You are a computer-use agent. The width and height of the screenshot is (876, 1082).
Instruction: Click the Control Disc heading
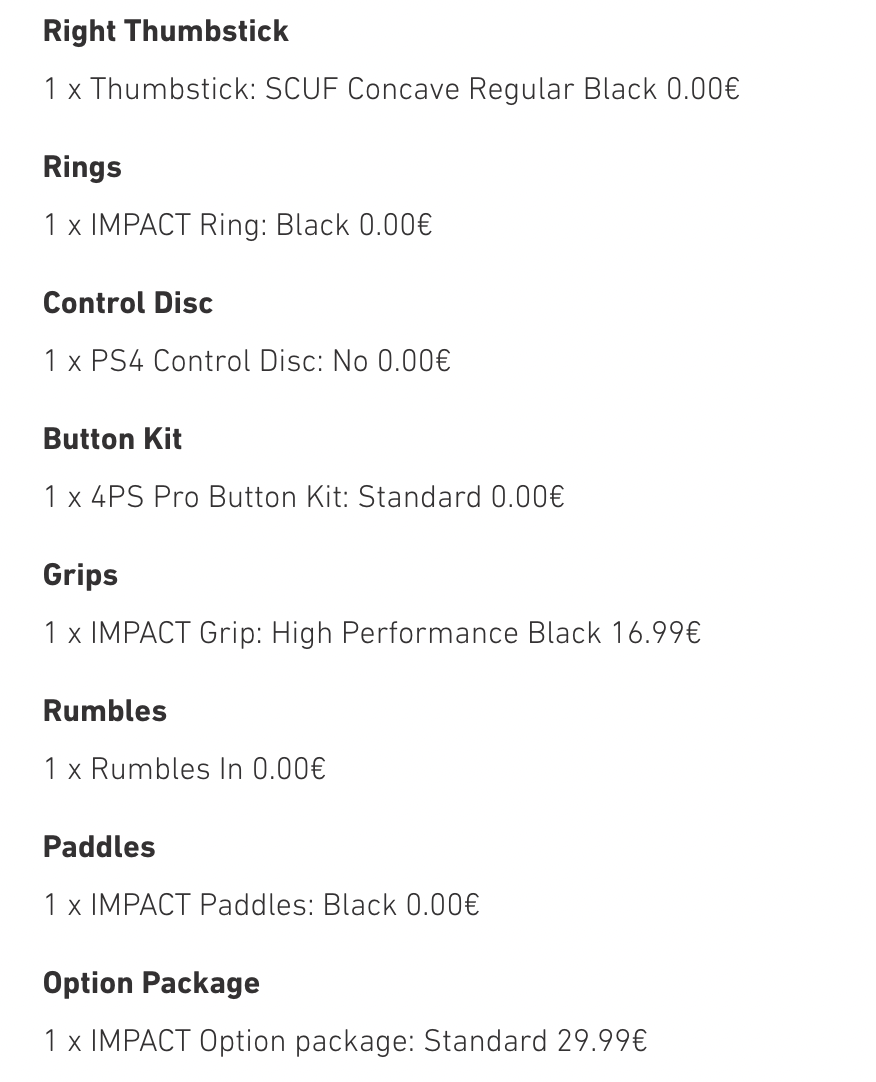tap(128, 303)
